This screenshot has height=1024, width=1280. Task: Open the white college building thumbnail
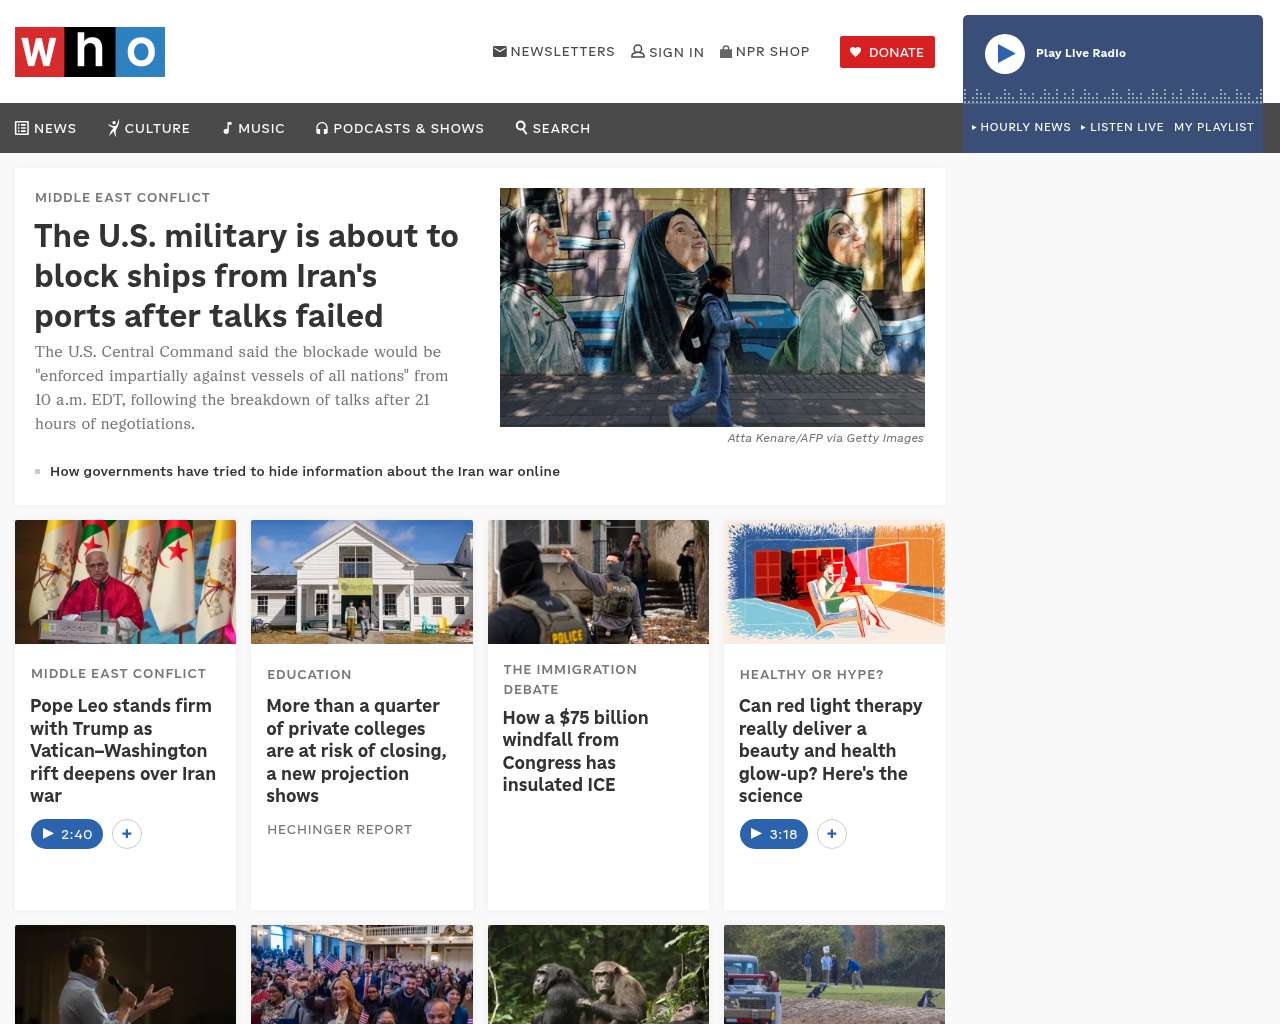[x=362, y=582]
